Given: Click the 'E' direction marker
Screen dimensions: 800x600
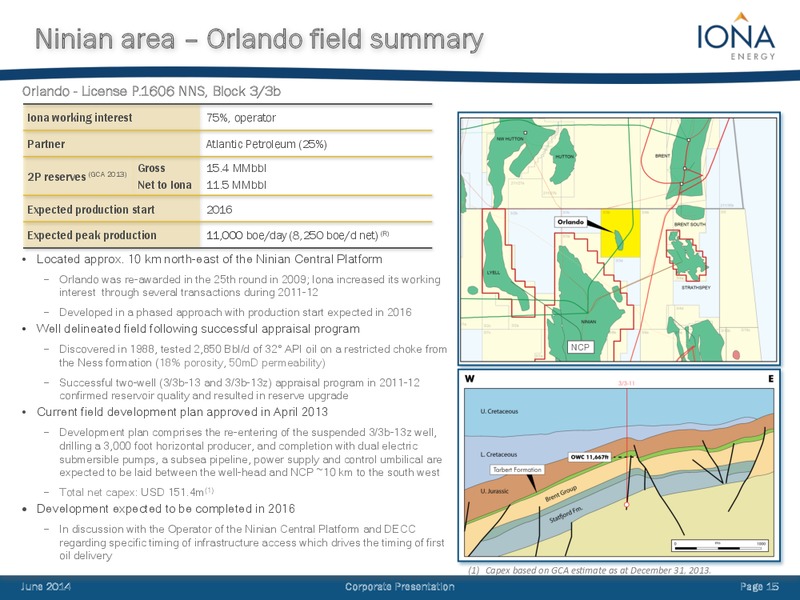Looking at the screenshot, I should tap(770, 379).
